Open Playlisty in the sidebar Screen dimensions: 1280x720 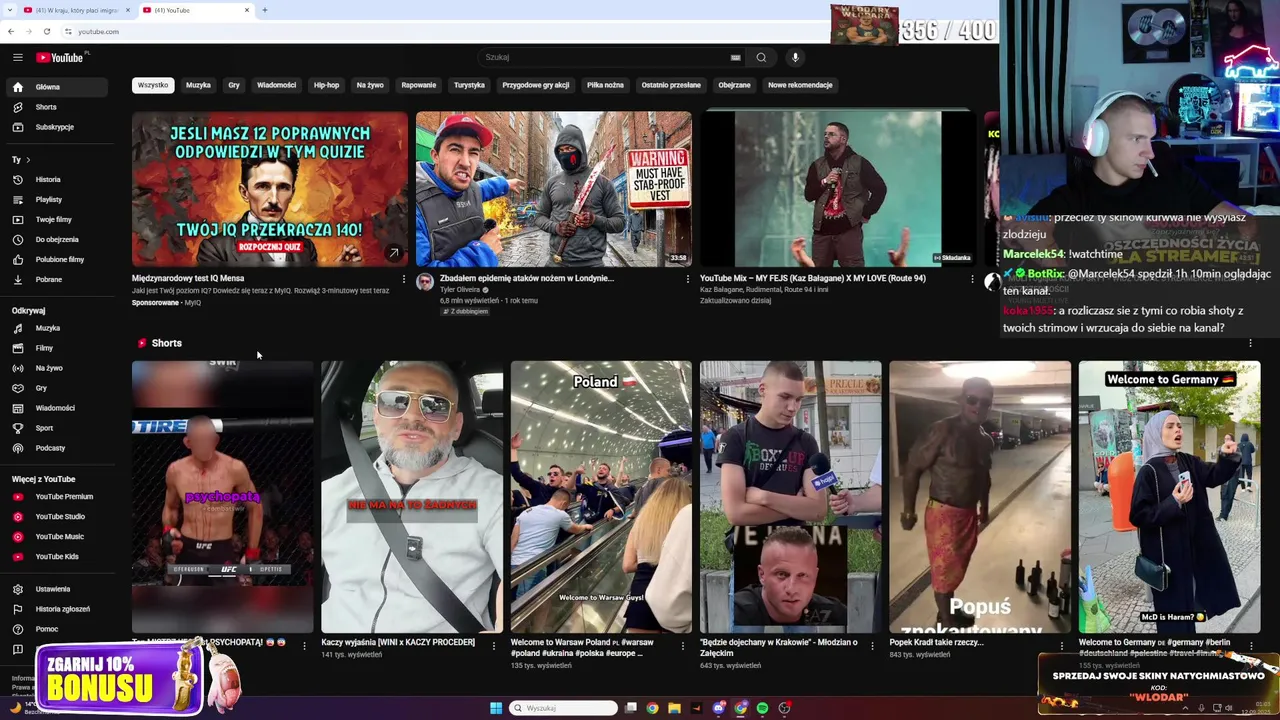(x=56, y=200)
